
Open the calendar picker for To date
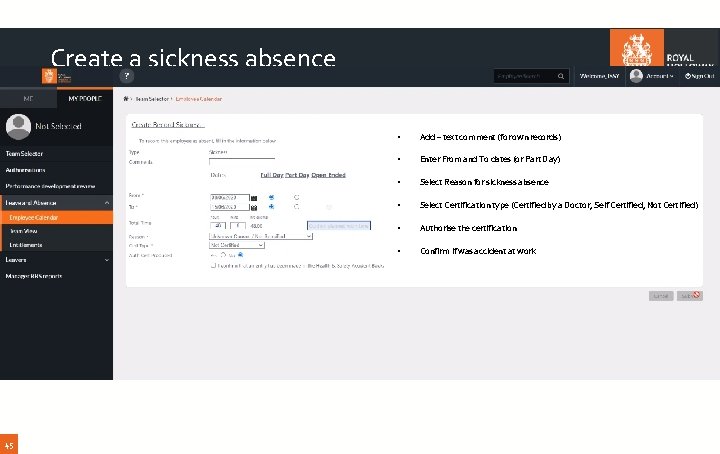[x=254, y=207]
